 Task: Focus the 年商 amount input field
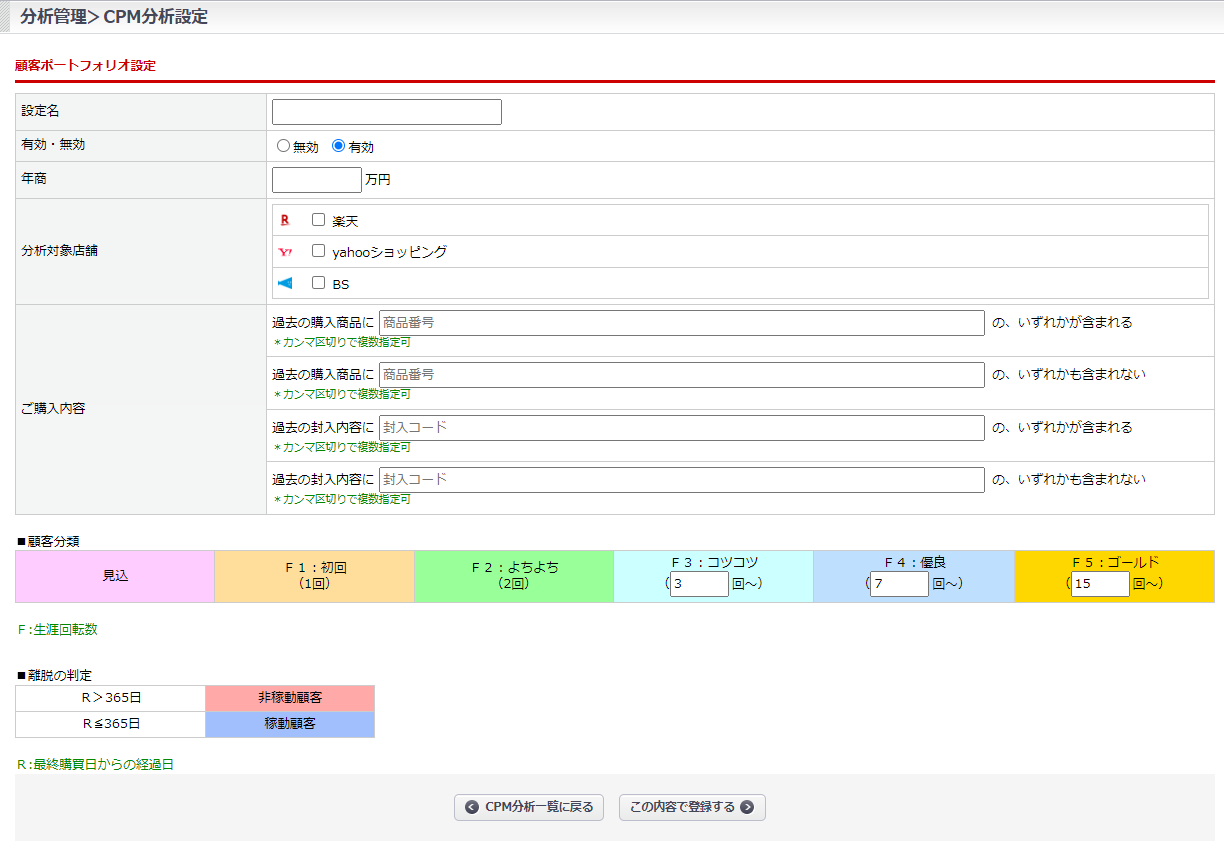tap(316, 180)
